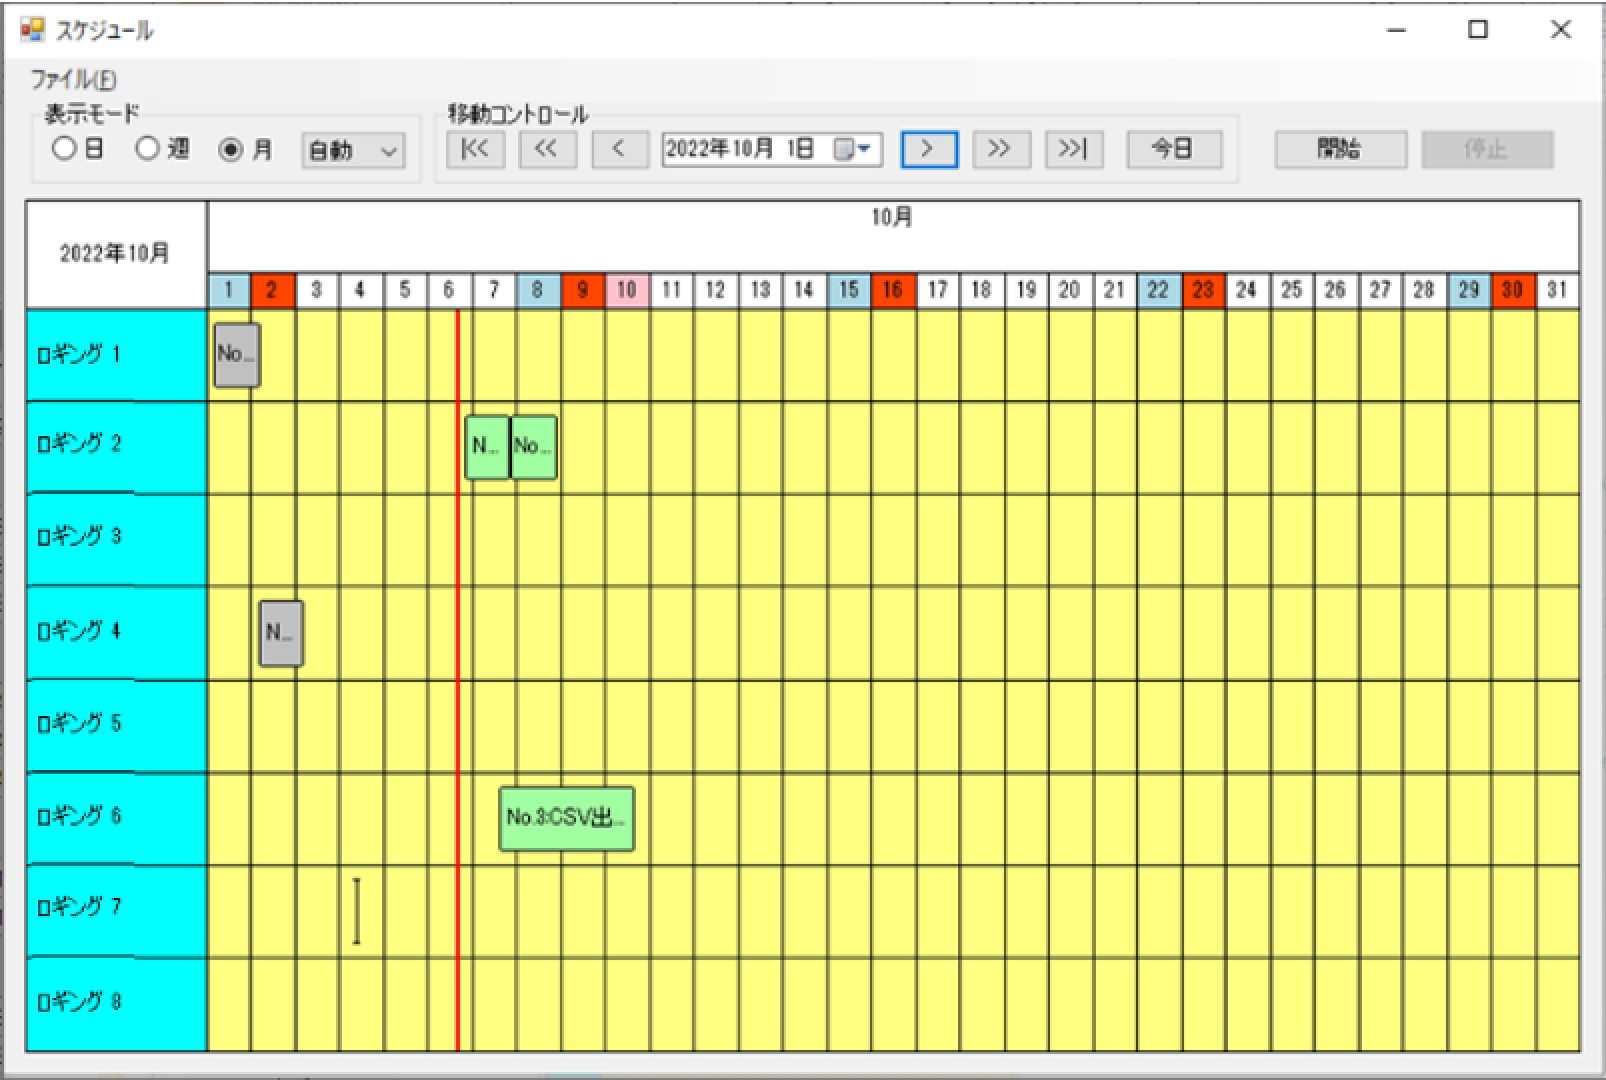Image resolution: width=1606 pixels, height=1080 pixels.
Task: Select the 月 display mode radio button
Action: [x=231, y=150]
